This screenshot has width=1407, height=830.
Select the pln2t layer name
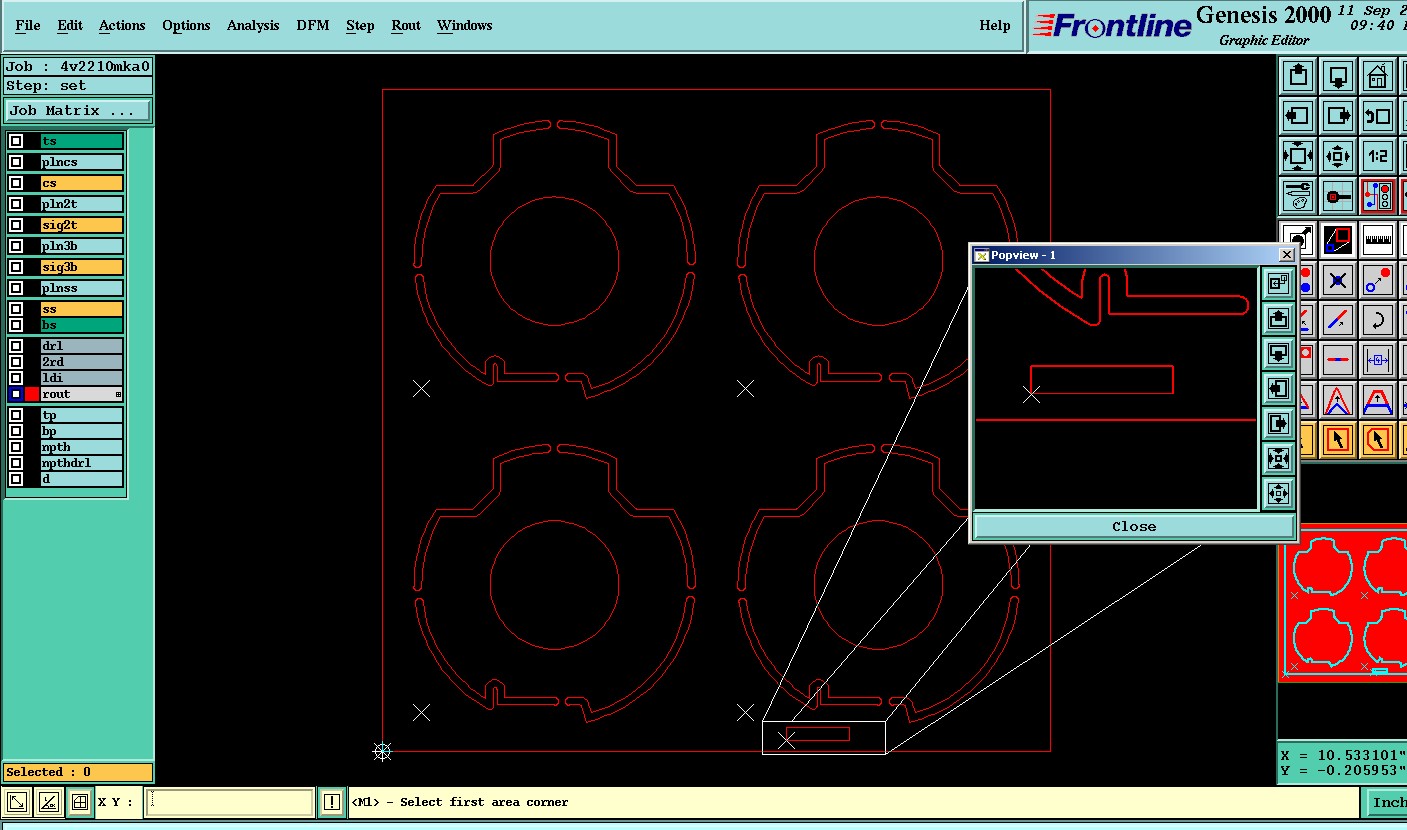82,204
